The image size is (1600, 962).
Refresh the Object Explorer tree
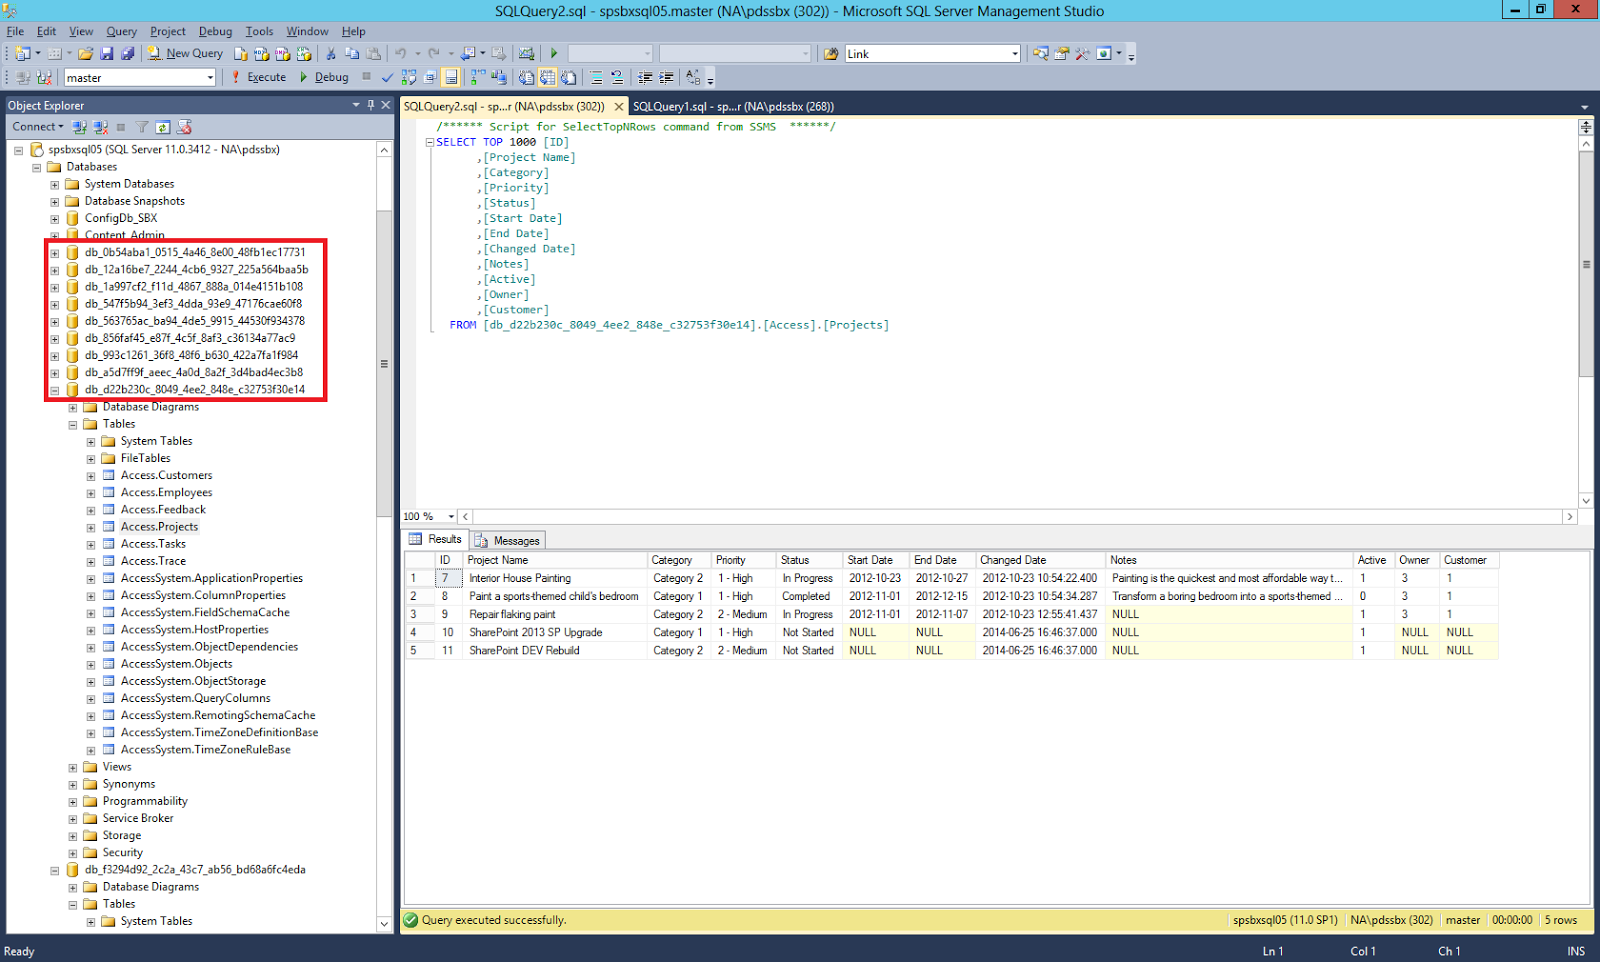tap(163, 127)
